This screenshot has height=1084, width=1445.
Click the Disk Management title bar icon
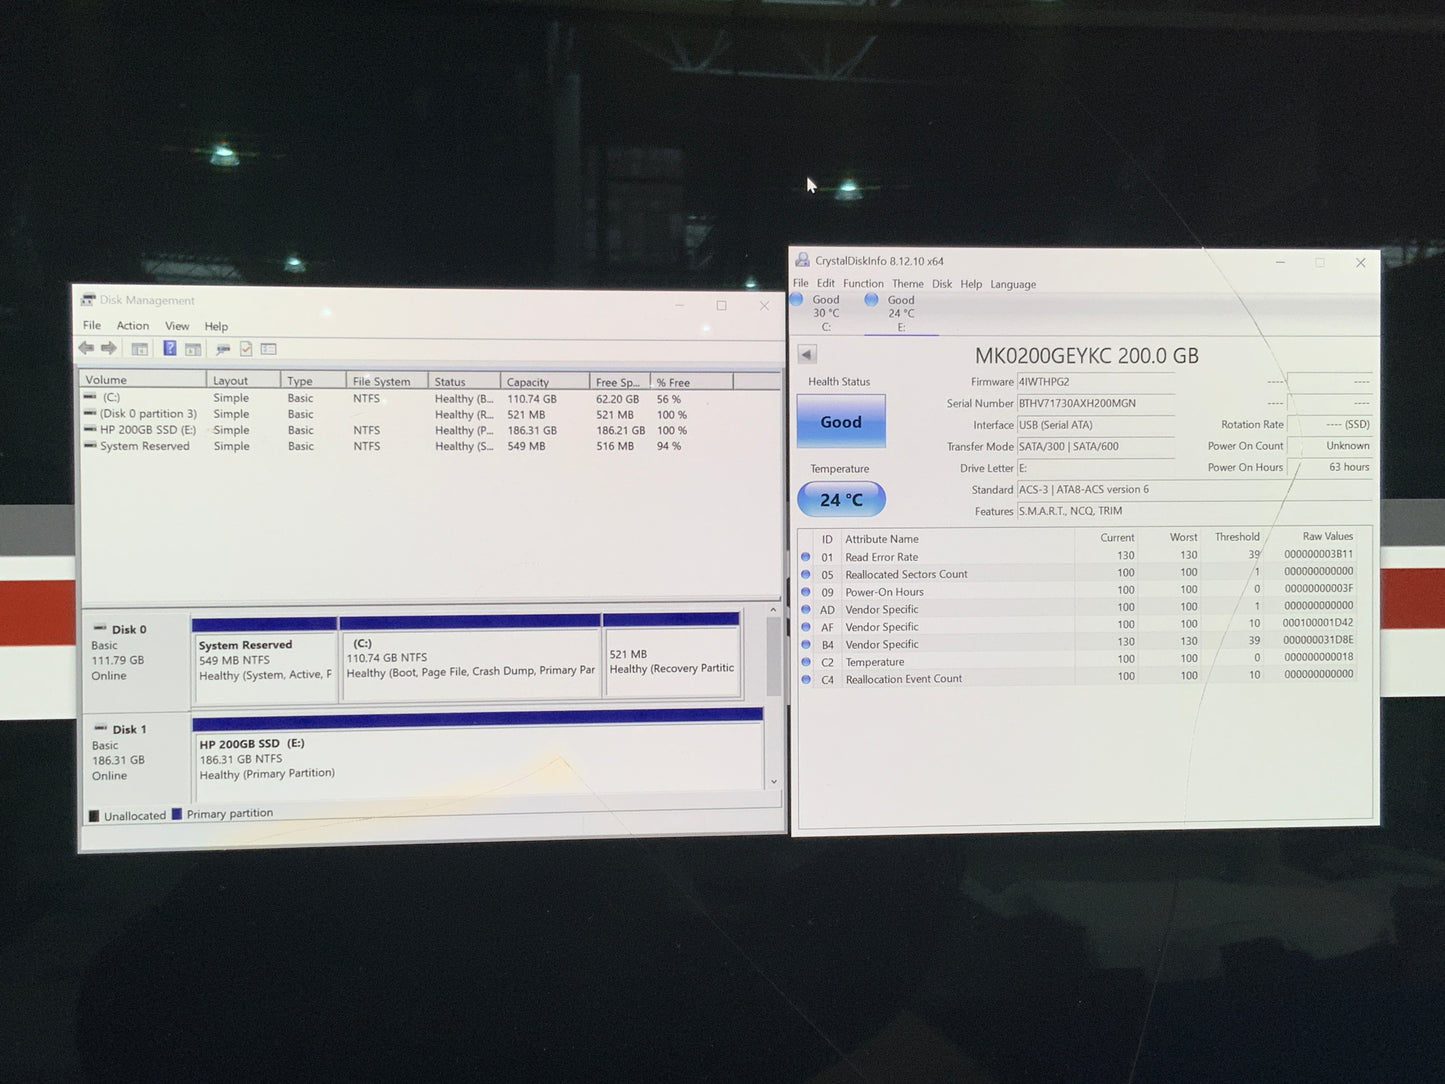click(x=88, y=300)
